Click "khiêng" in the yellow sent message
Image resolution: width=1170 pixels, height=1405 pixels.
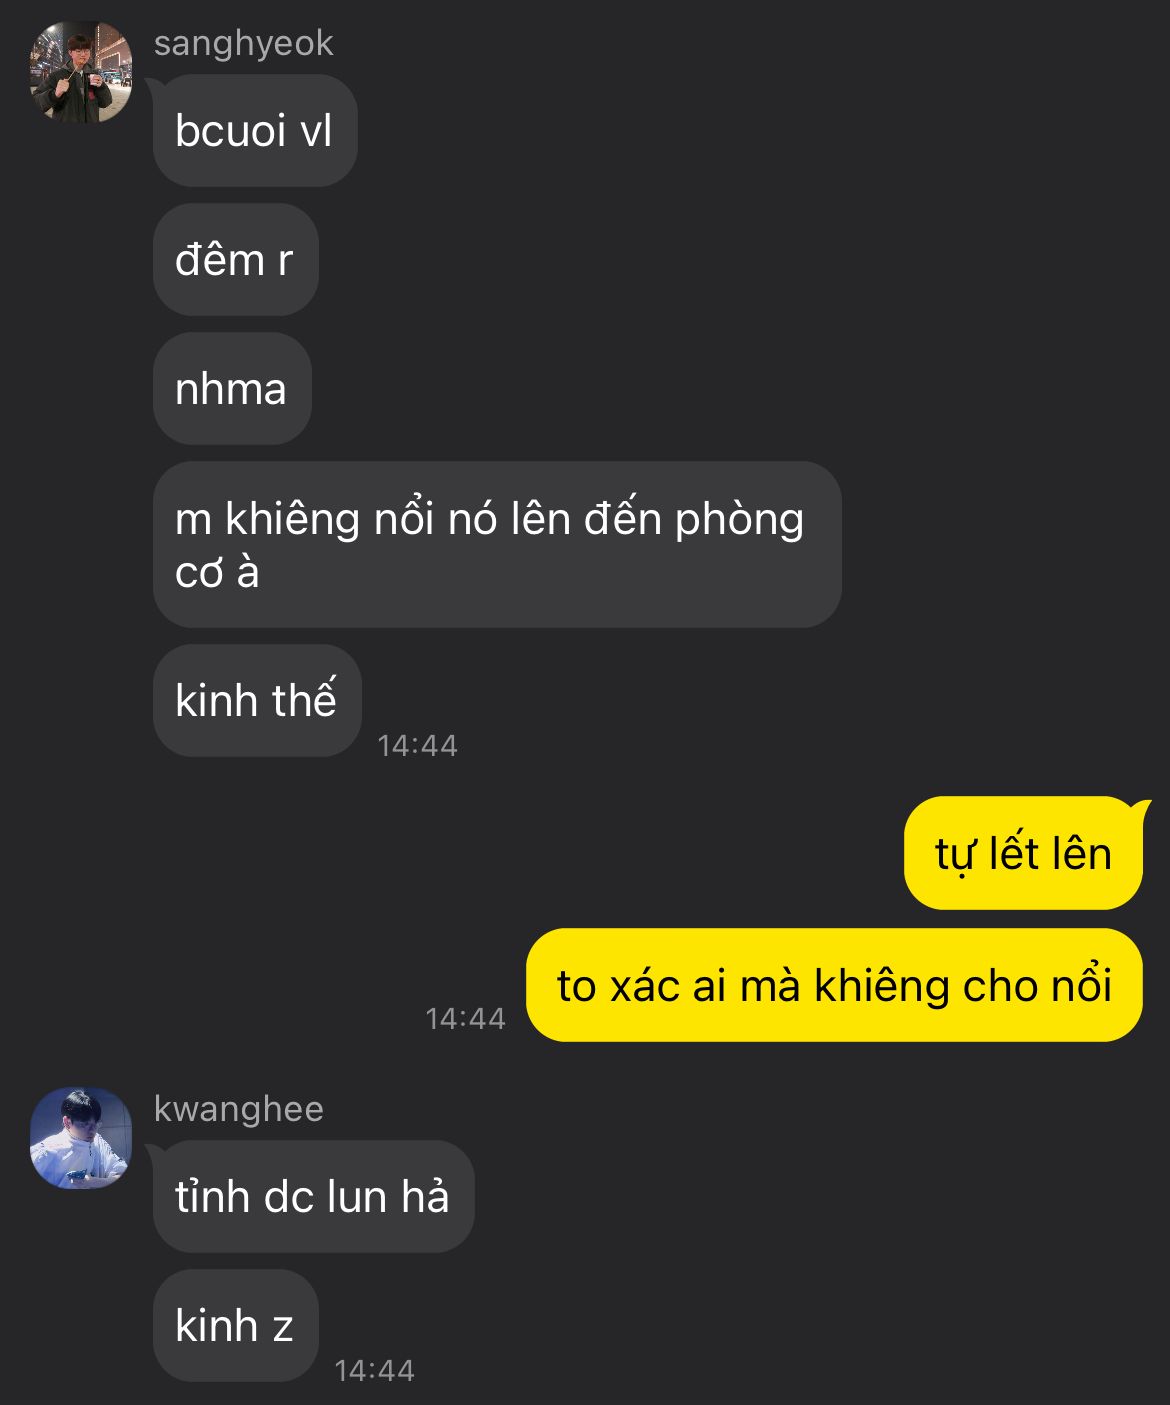pos(881,987)
